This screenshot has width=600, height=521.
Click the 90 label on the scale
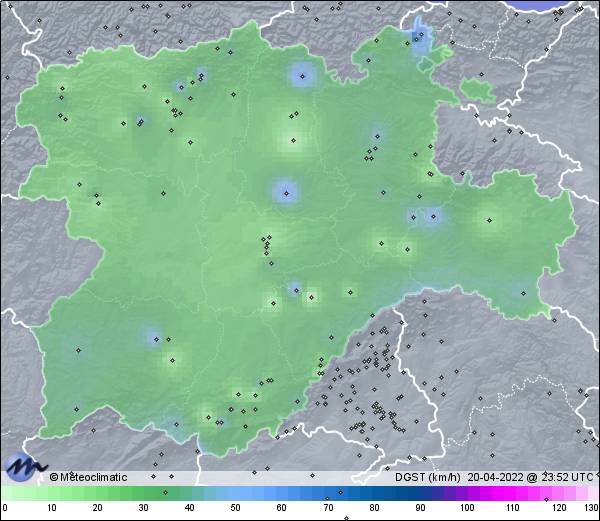pyautogui.click(x=420, y=508)
